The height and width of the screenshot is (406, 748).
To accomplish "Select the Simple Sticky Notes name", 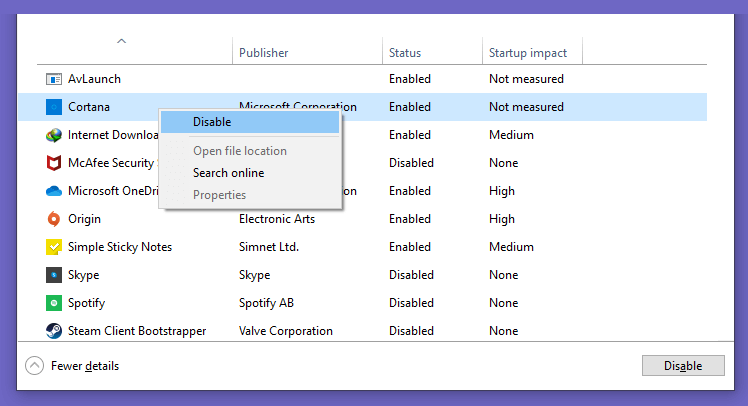I will tap(120, 247).
